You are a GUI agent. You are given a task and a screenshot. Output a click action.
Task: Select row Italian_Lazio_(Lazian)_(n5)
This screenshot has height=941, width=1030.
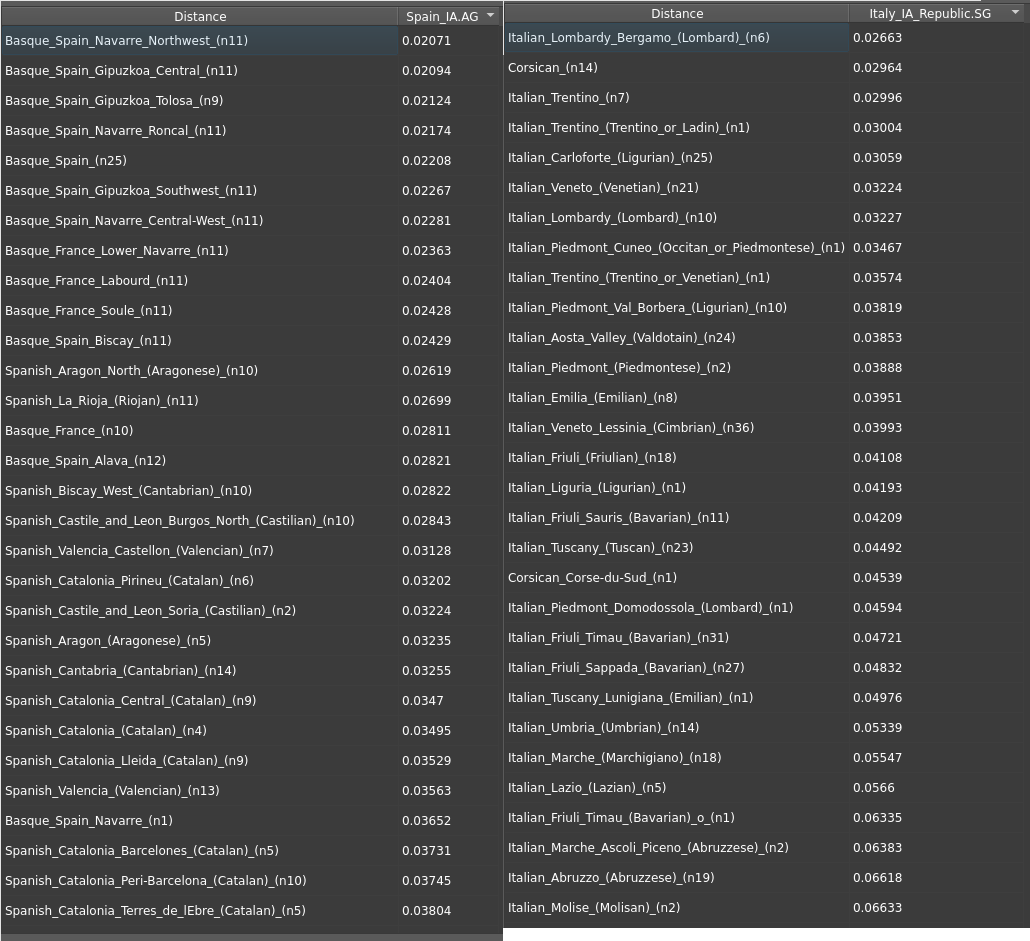765,787
